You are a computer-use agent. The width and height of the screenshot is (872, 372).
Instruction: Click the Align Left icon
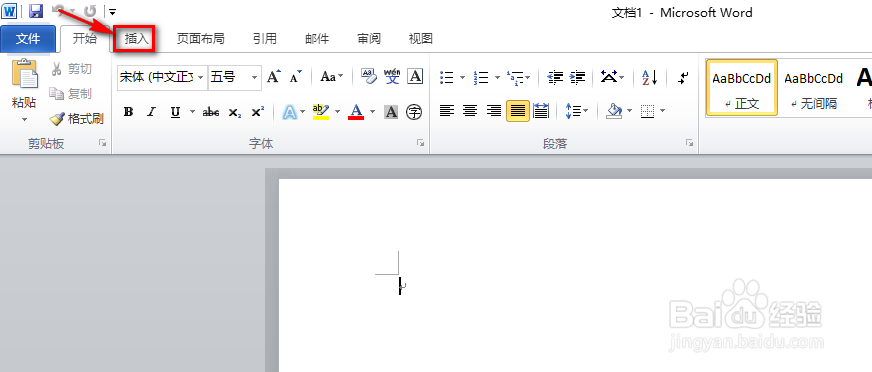click(447, 111)
